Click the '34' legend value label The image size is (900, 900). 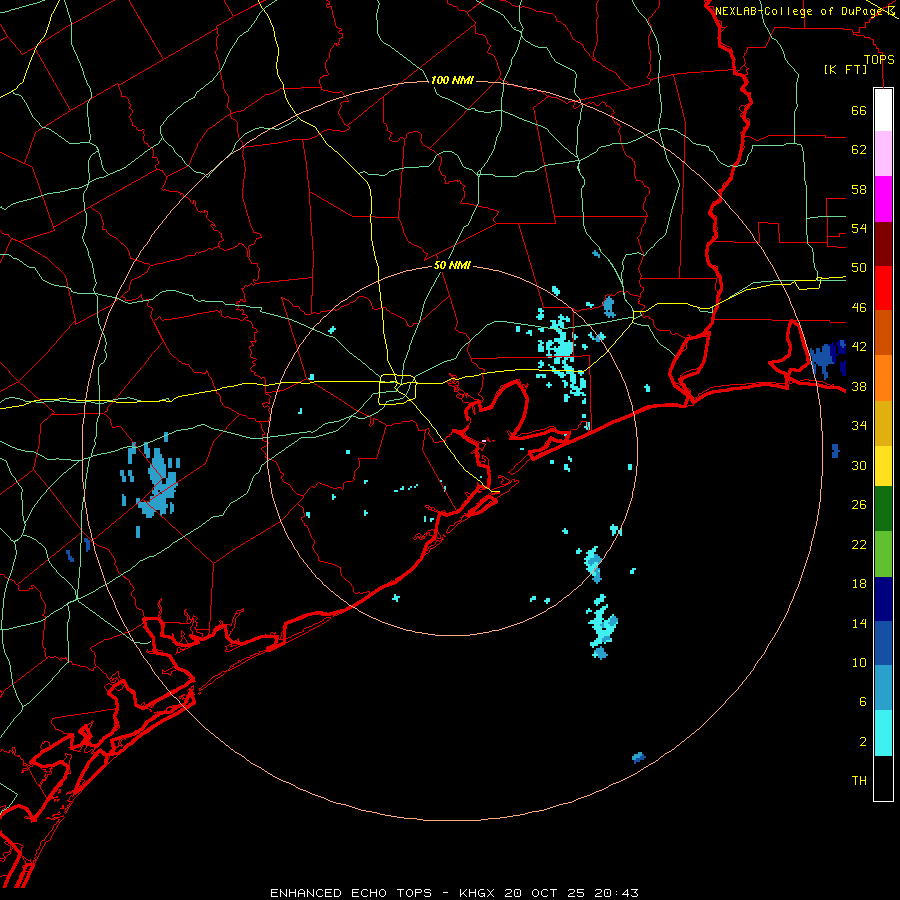pos(859,426)
